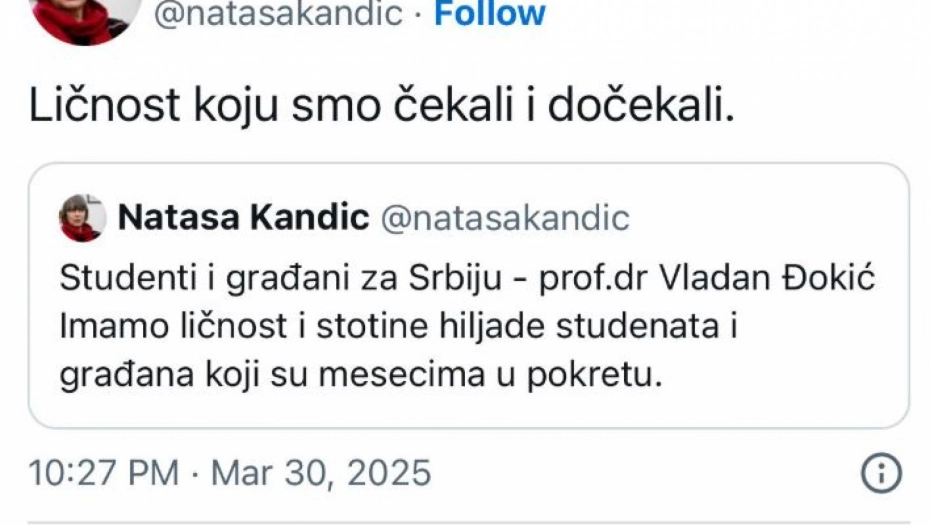This screenshot has height=525, width=930.
Task: Click the small avatar in quoted tweet
Action: (82, 217)
